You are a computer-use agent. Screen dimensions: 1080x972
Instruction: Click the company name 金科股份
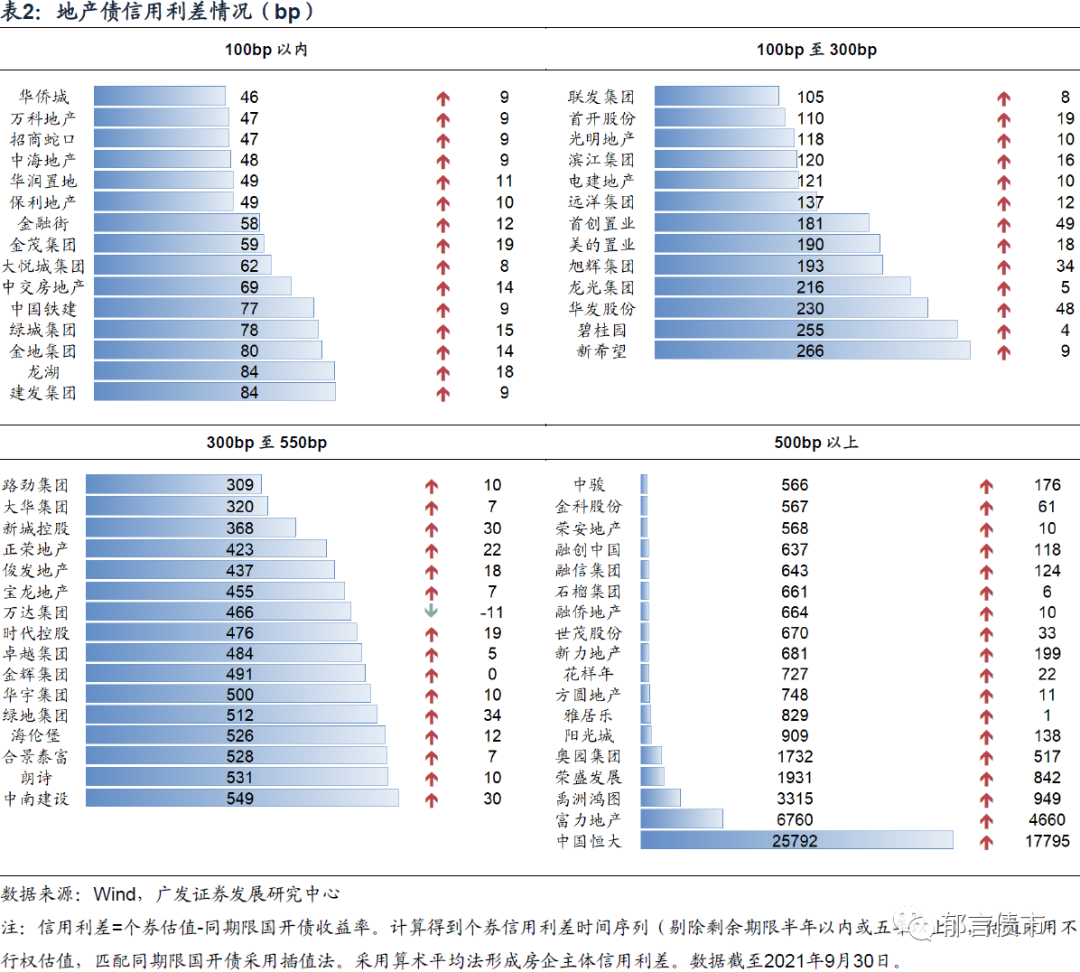[x=589, y=507]
